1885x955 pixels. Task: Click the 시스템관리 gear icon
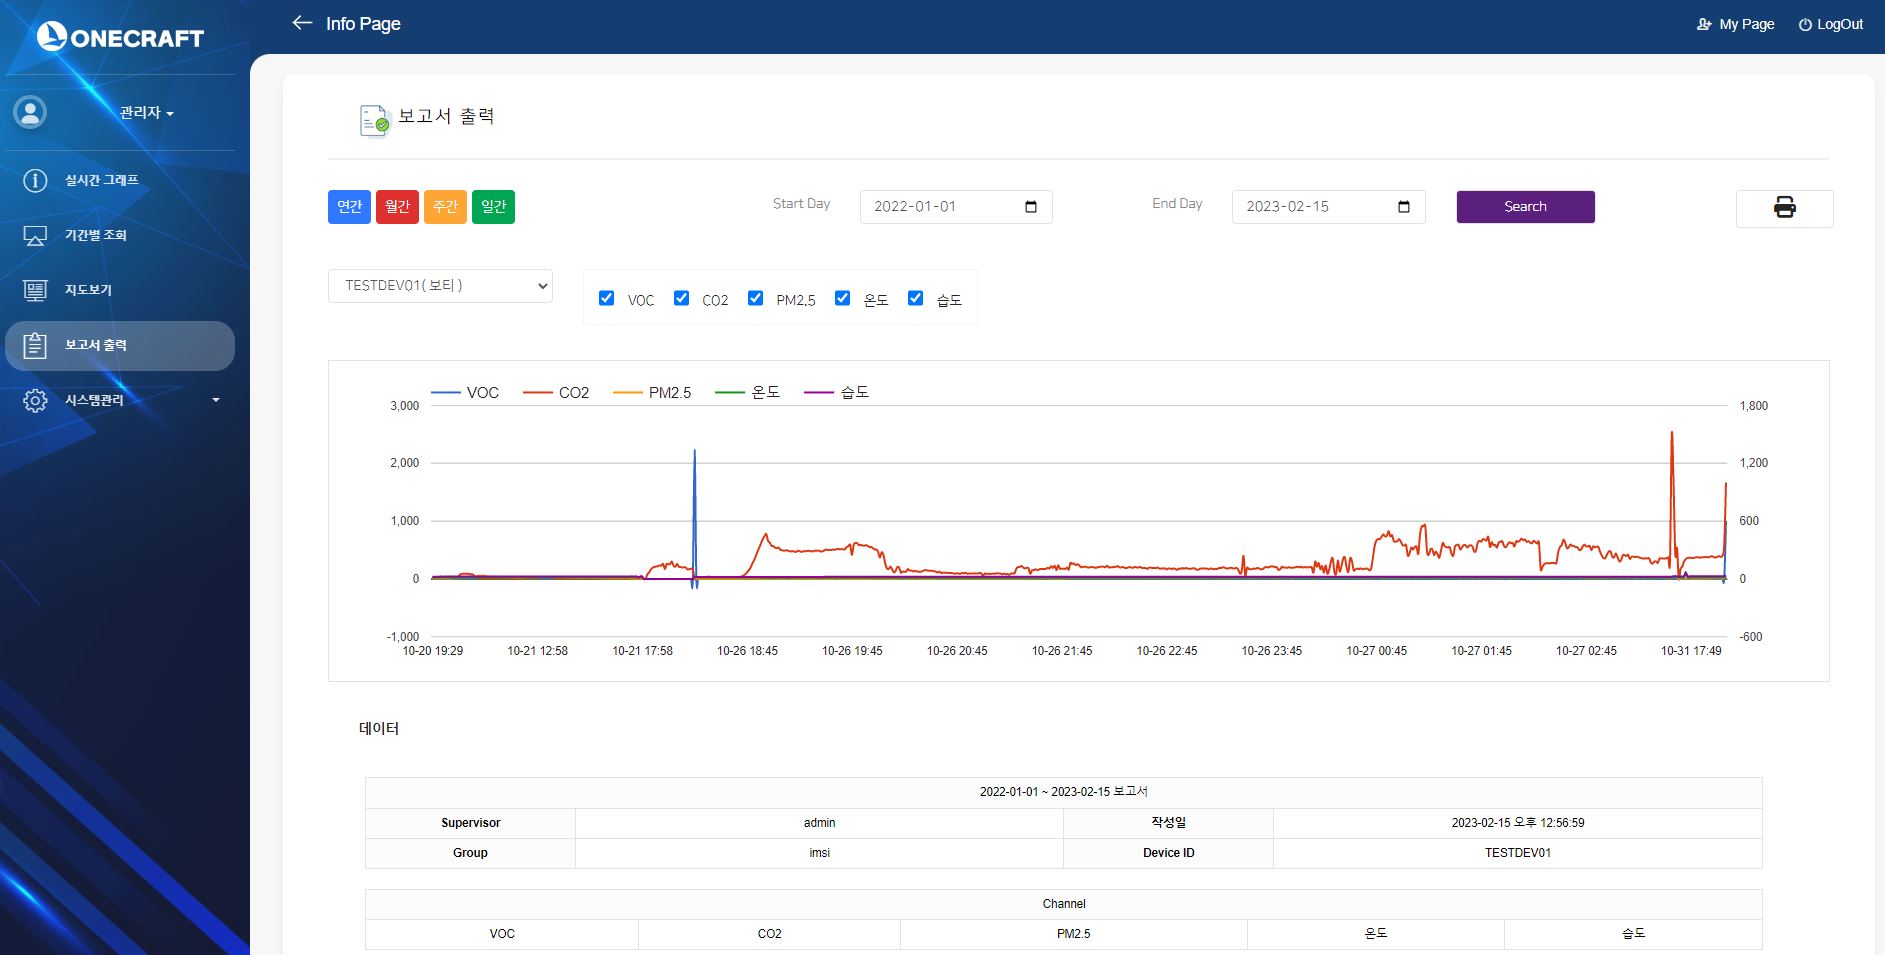[35, 400]
